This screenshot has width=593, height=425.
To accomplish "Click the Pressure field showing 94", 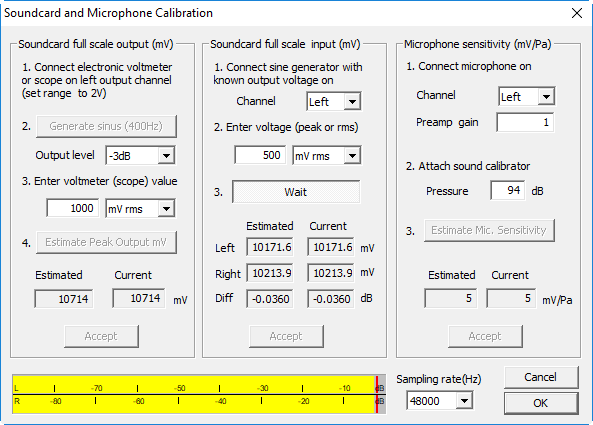I will (x=508, y=190).
